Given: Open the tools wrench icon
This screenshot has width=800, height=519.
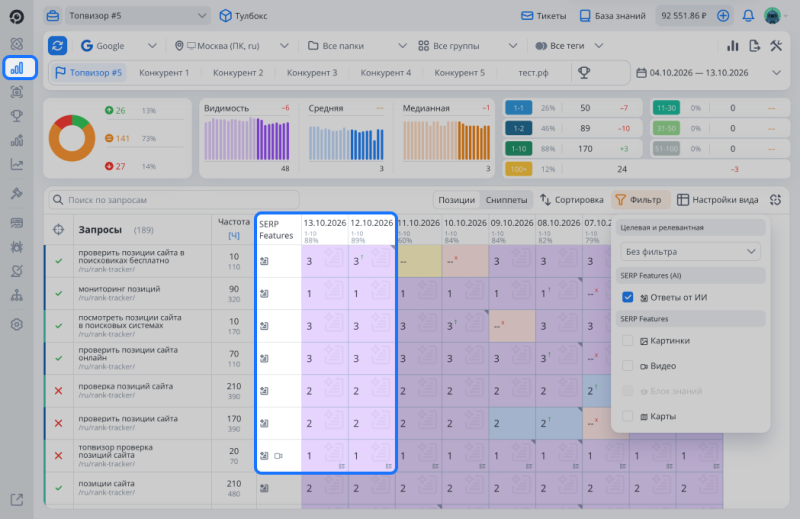Looking at the screenshot, I should click(x=776, y=45).
